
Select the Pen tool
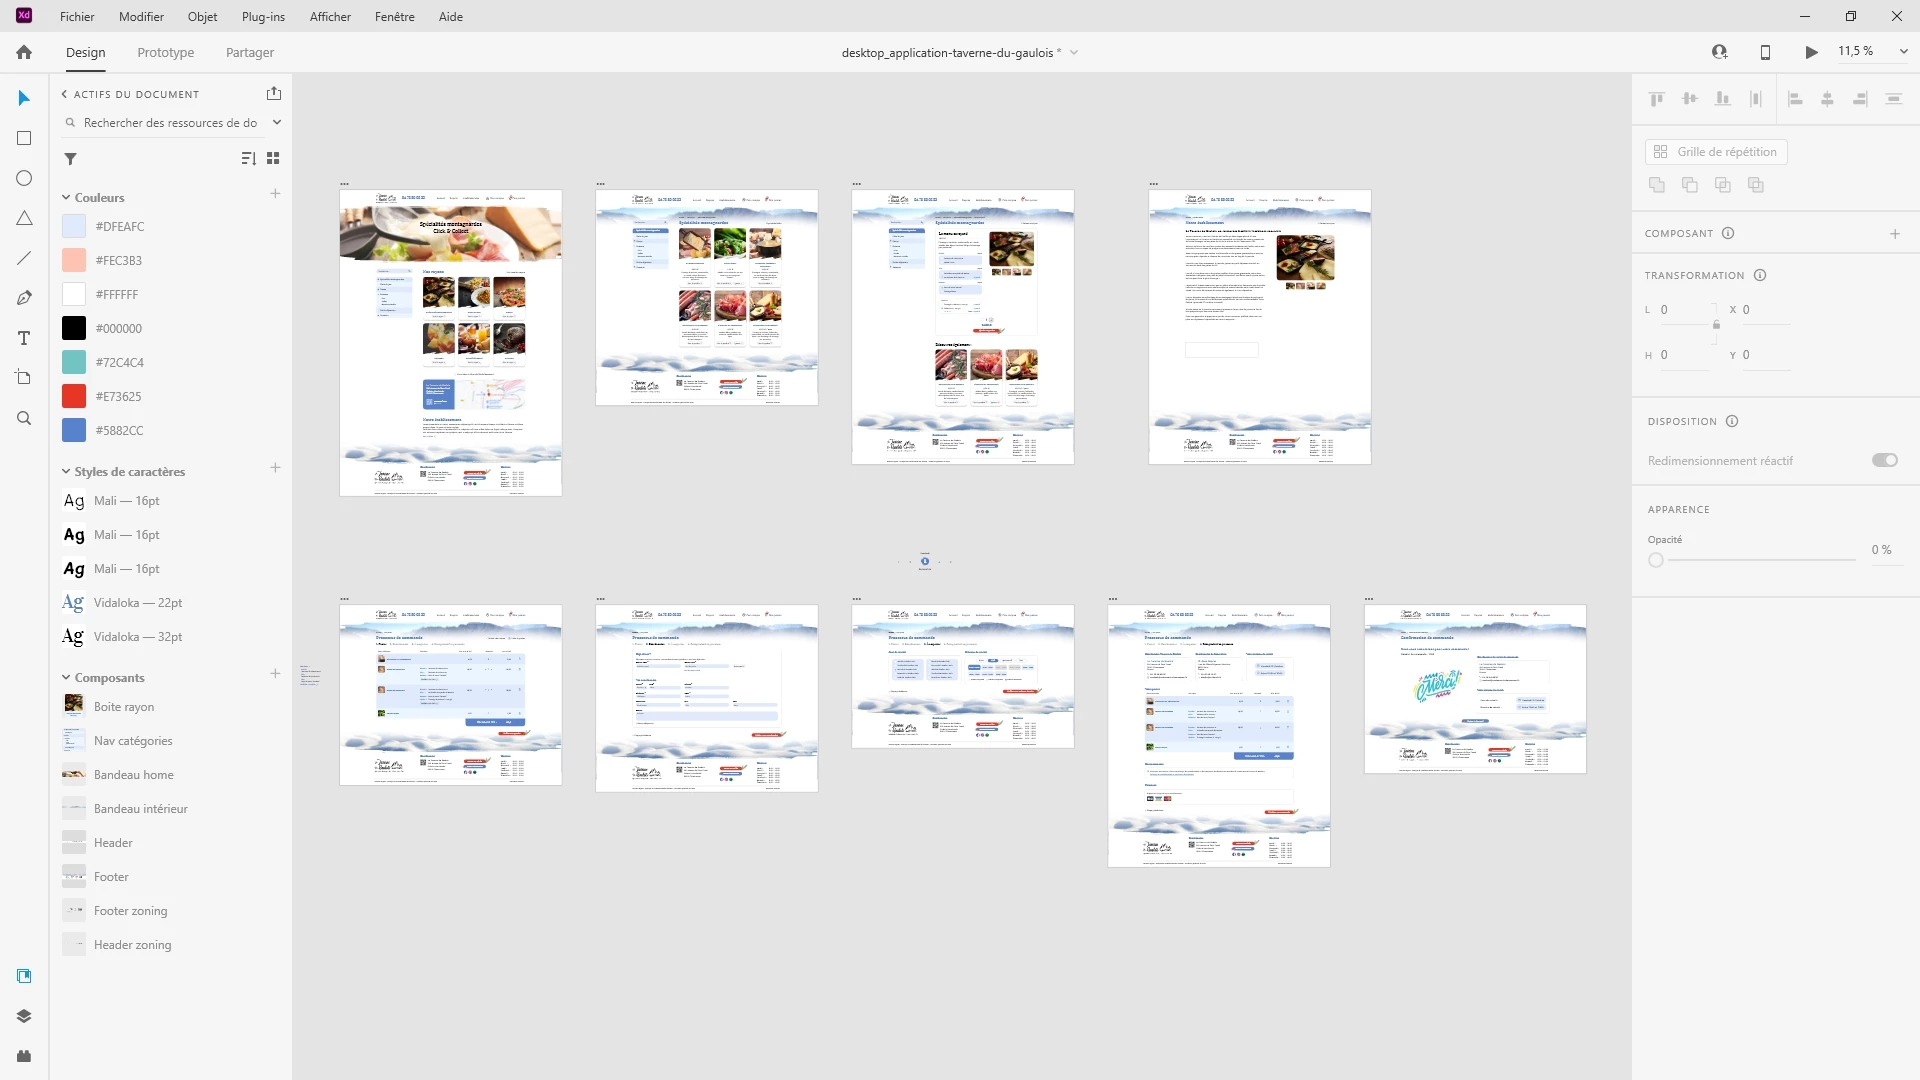click(24, 298)
